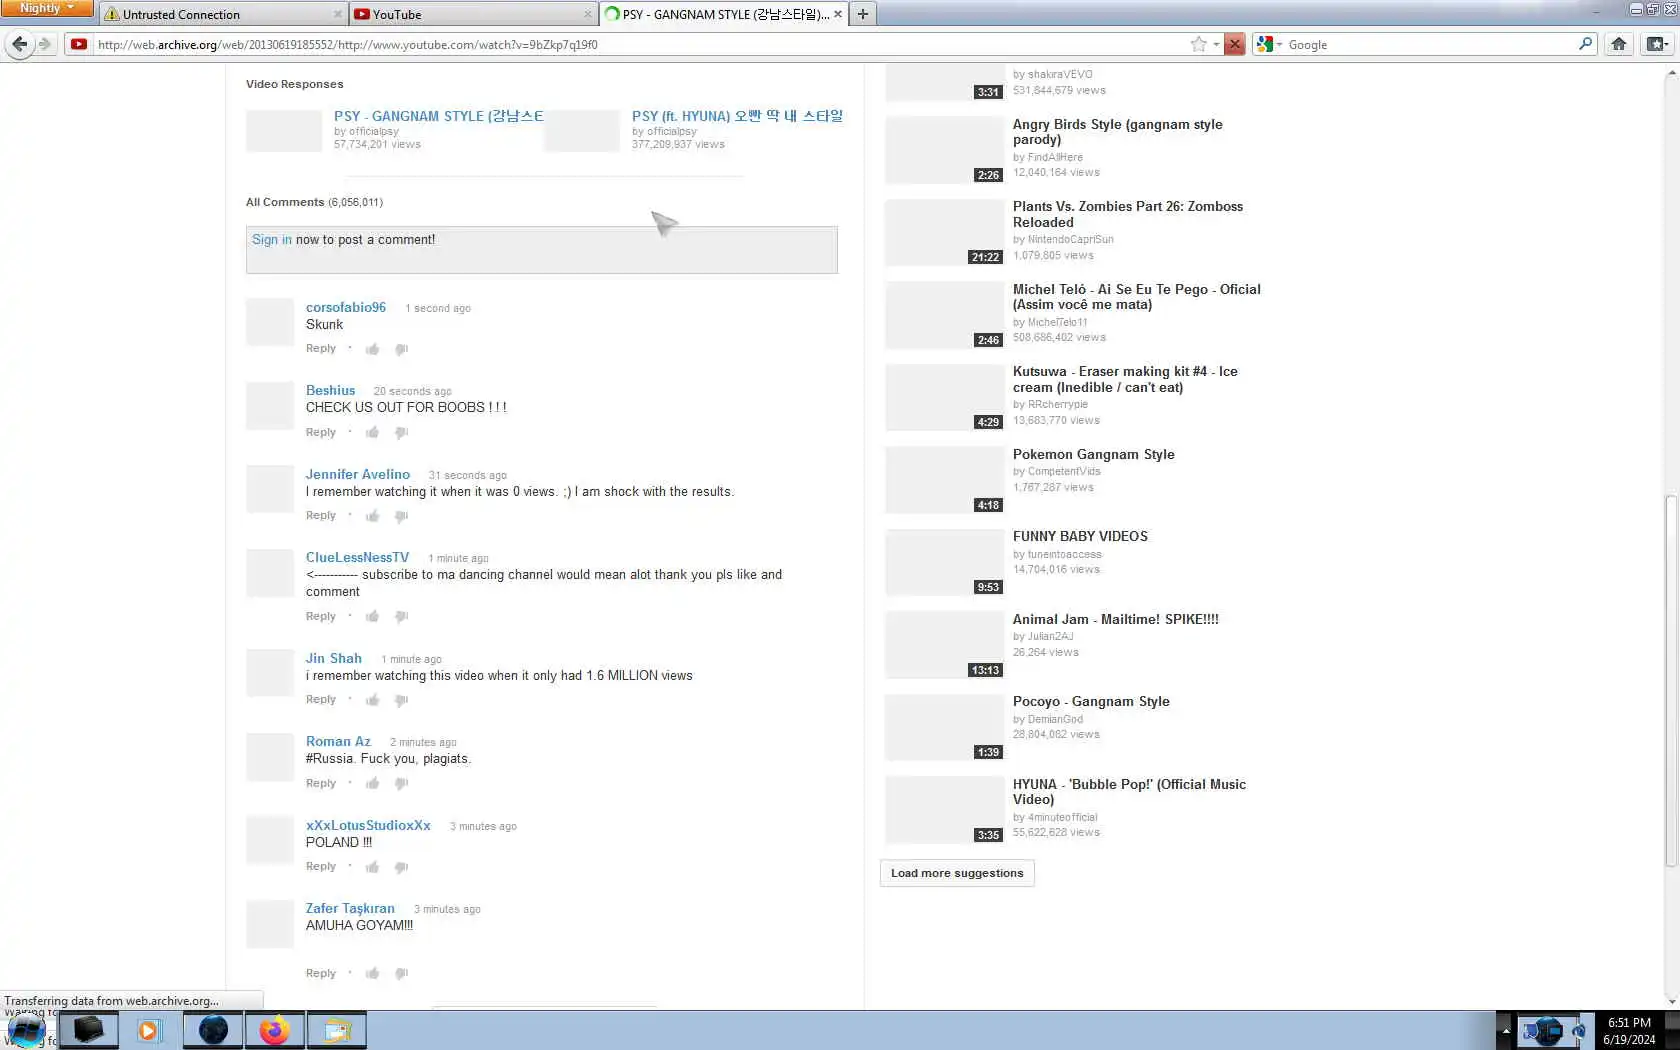Reply to corsofabio96's comment
The image size is (1680, 1050).
click(321, 349)
